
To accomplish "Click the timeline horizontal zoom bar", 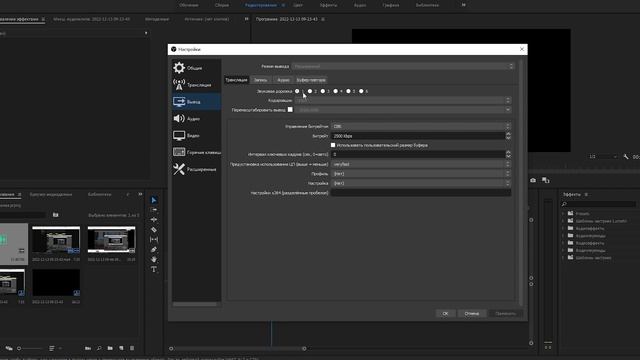I will pos(238,349).
